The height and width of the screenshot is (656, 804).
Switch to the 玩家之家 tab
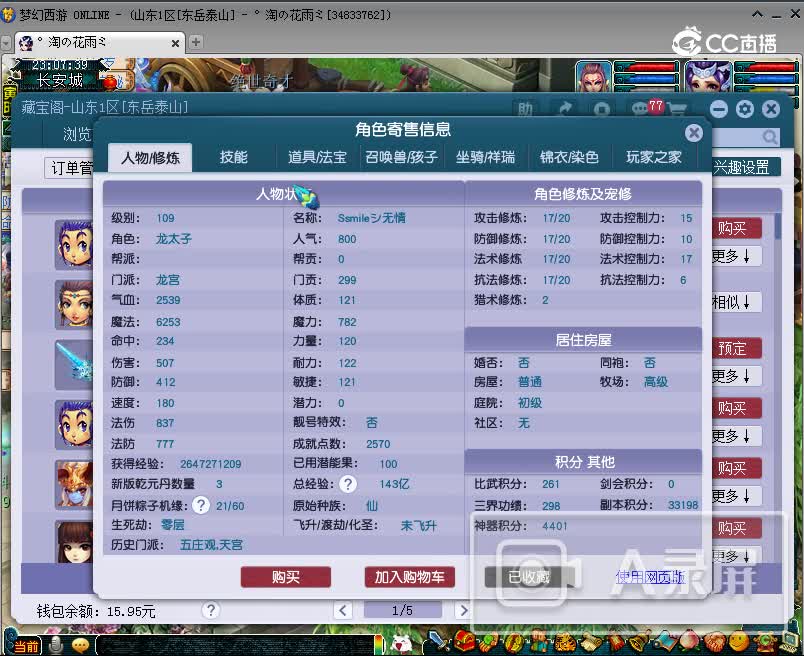654,157
